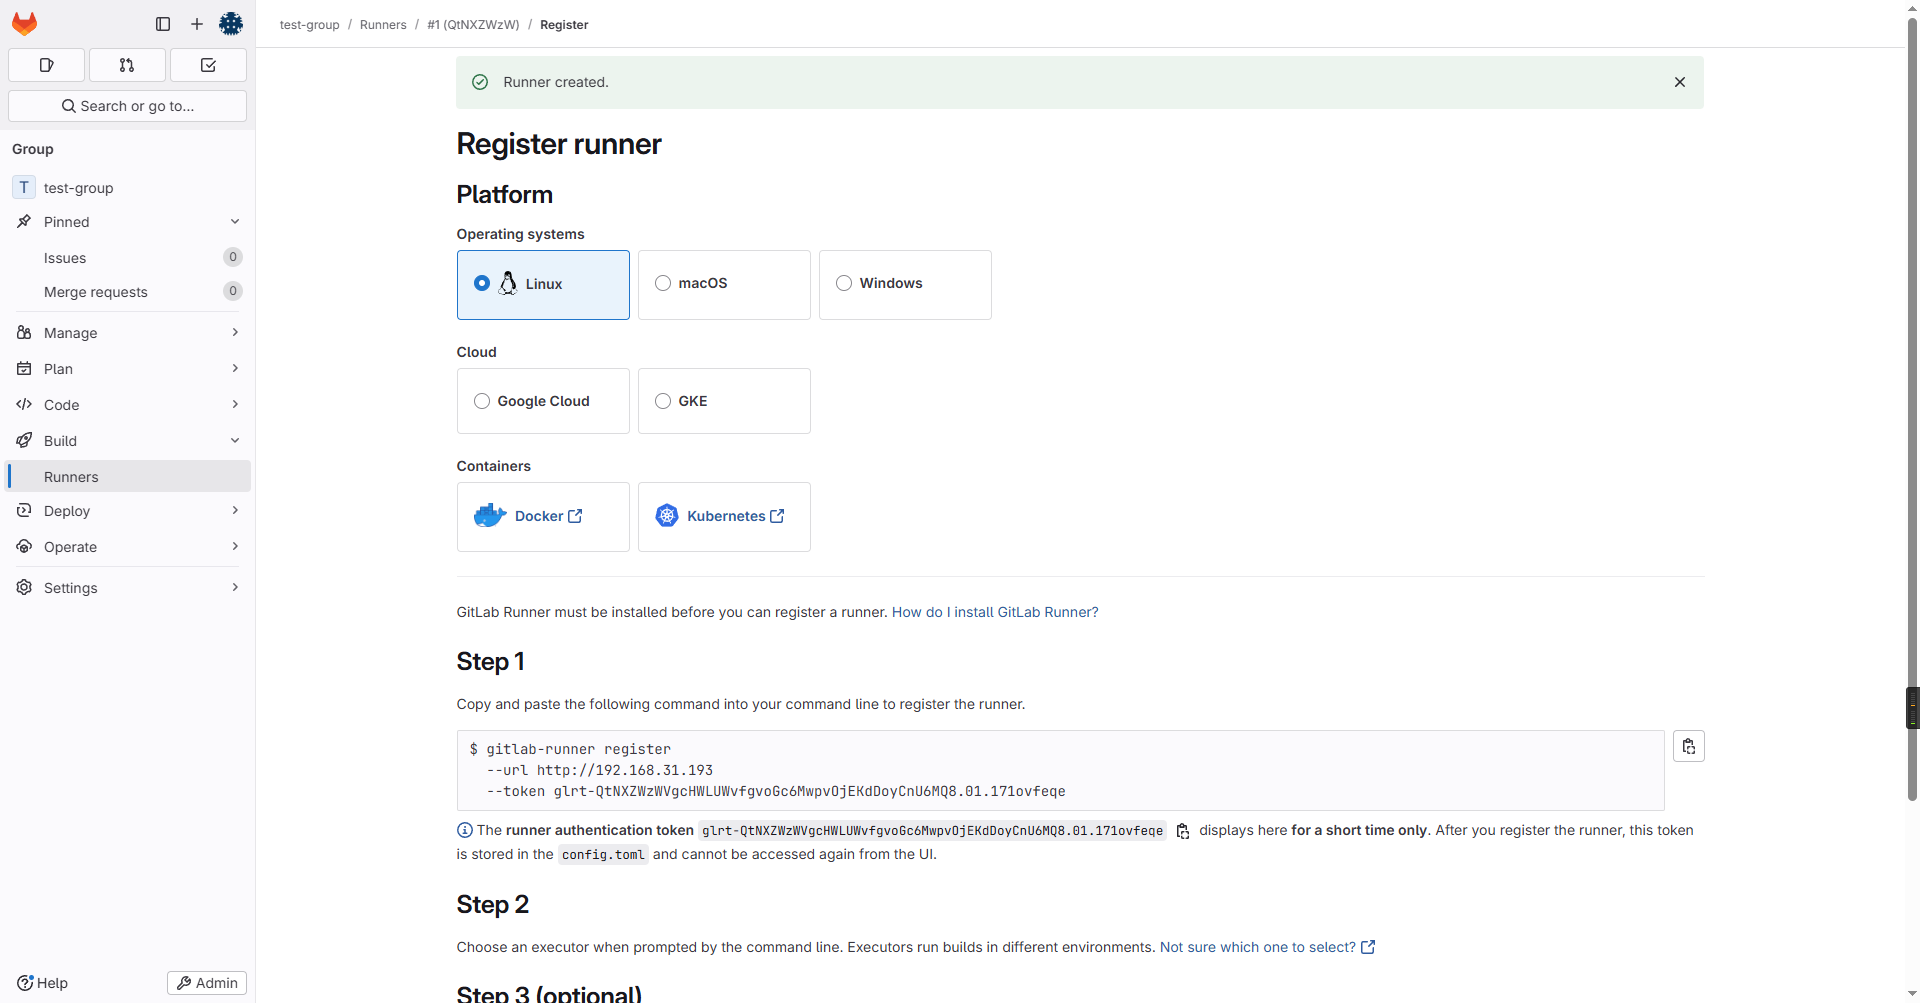Expand the Plan menu chevron
The width and height of the screenshot is (1920, 1003).
click(x=235, y=369)
